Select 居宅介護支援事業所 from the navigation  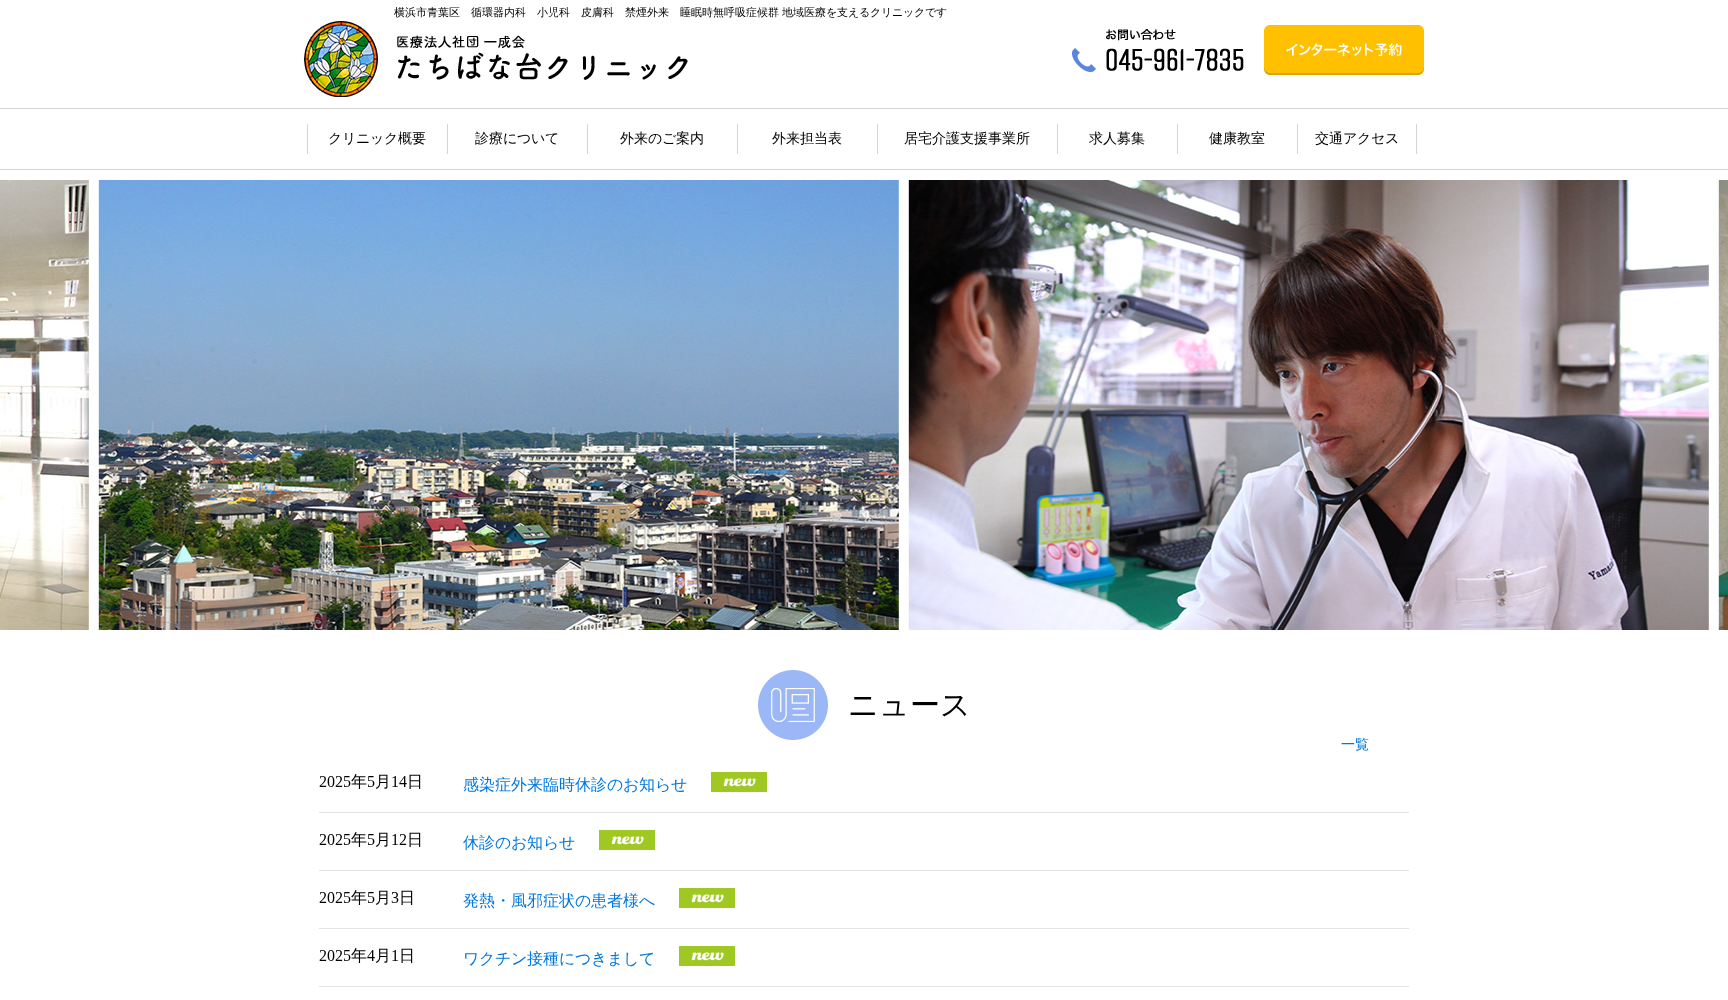pyautogui.click(x=965, y=139)
